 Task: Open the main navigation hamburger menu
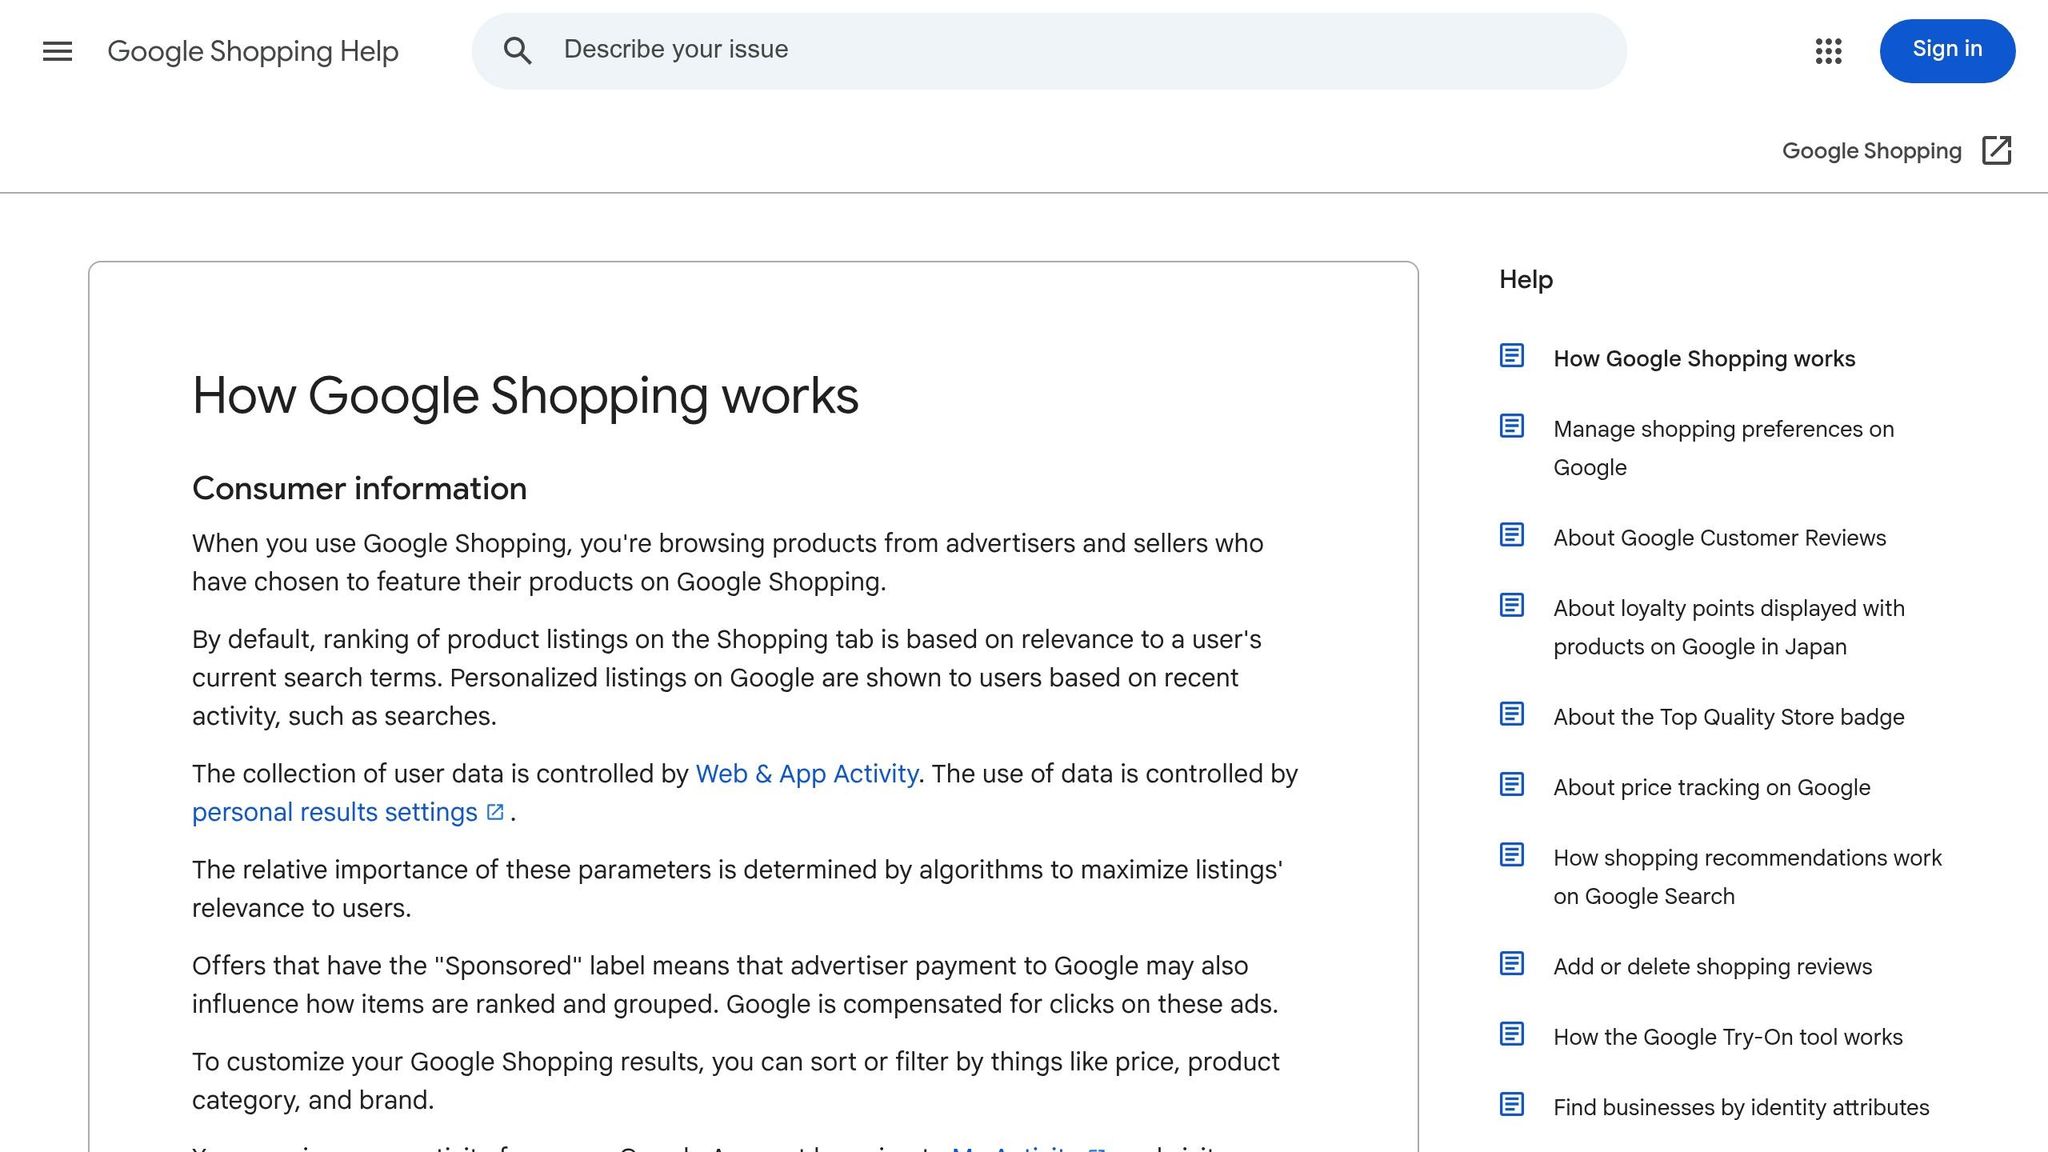point(57,51)
